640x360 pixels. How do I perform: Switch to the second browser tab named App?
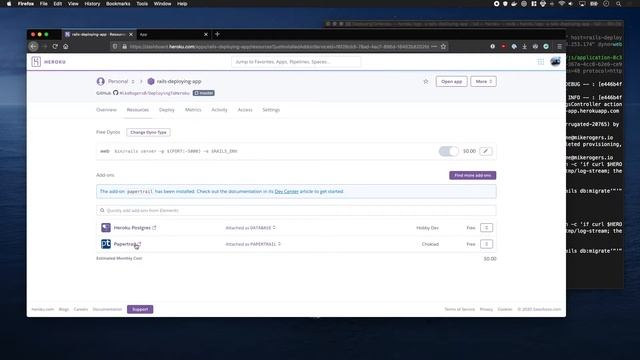[173, 34]
